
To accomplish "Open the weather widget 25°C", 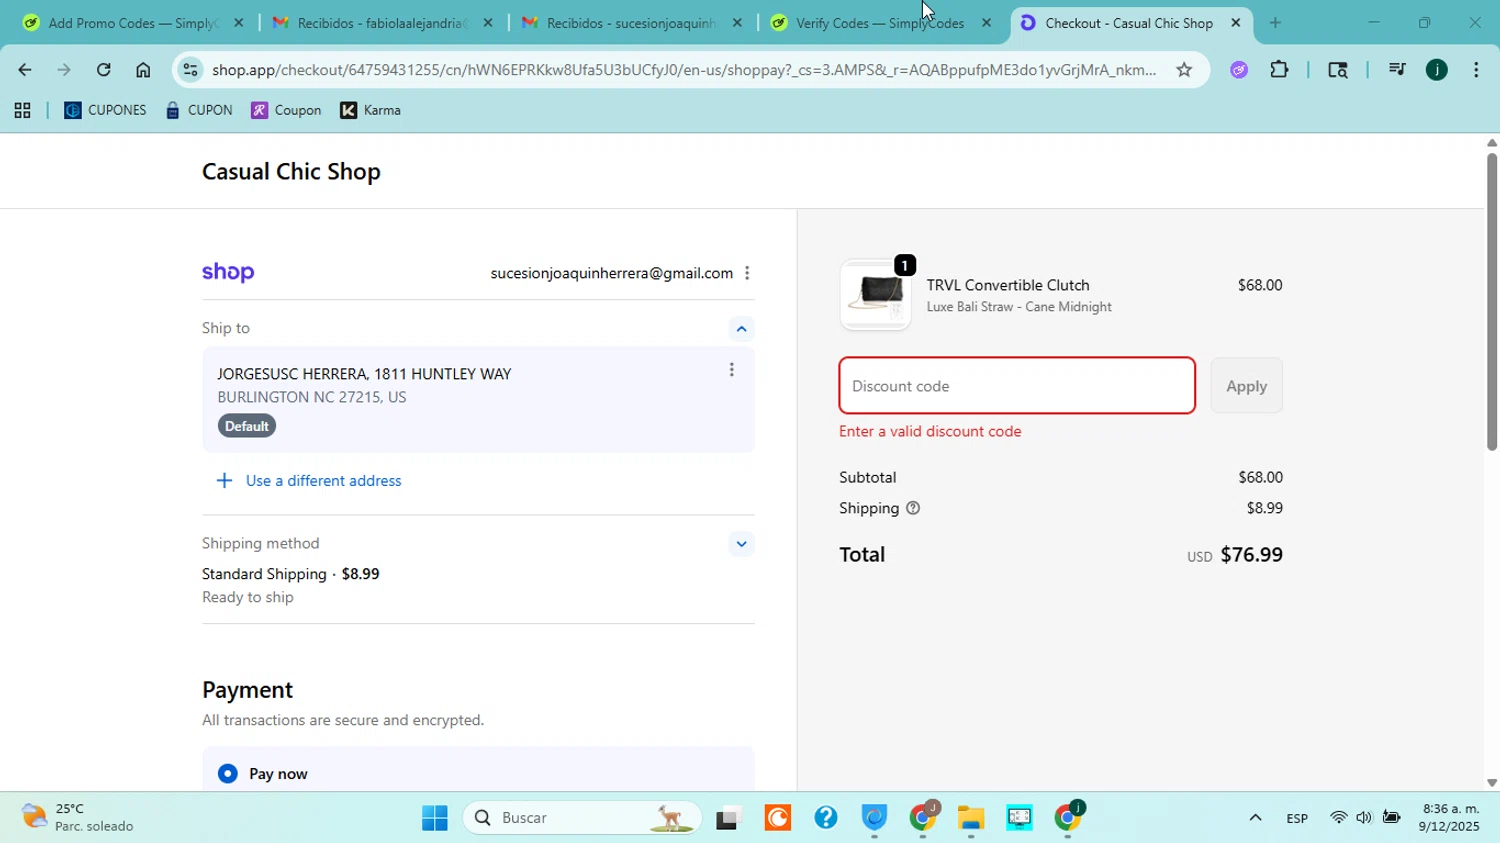I will 78,818.
